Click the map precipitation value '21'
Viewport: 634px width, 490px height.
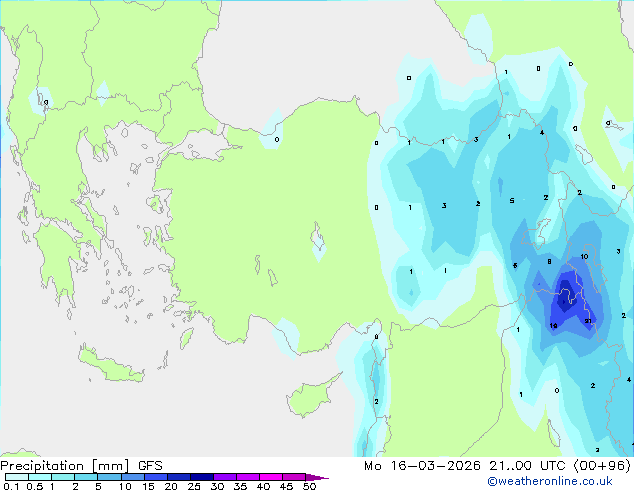tap(588, 321)
